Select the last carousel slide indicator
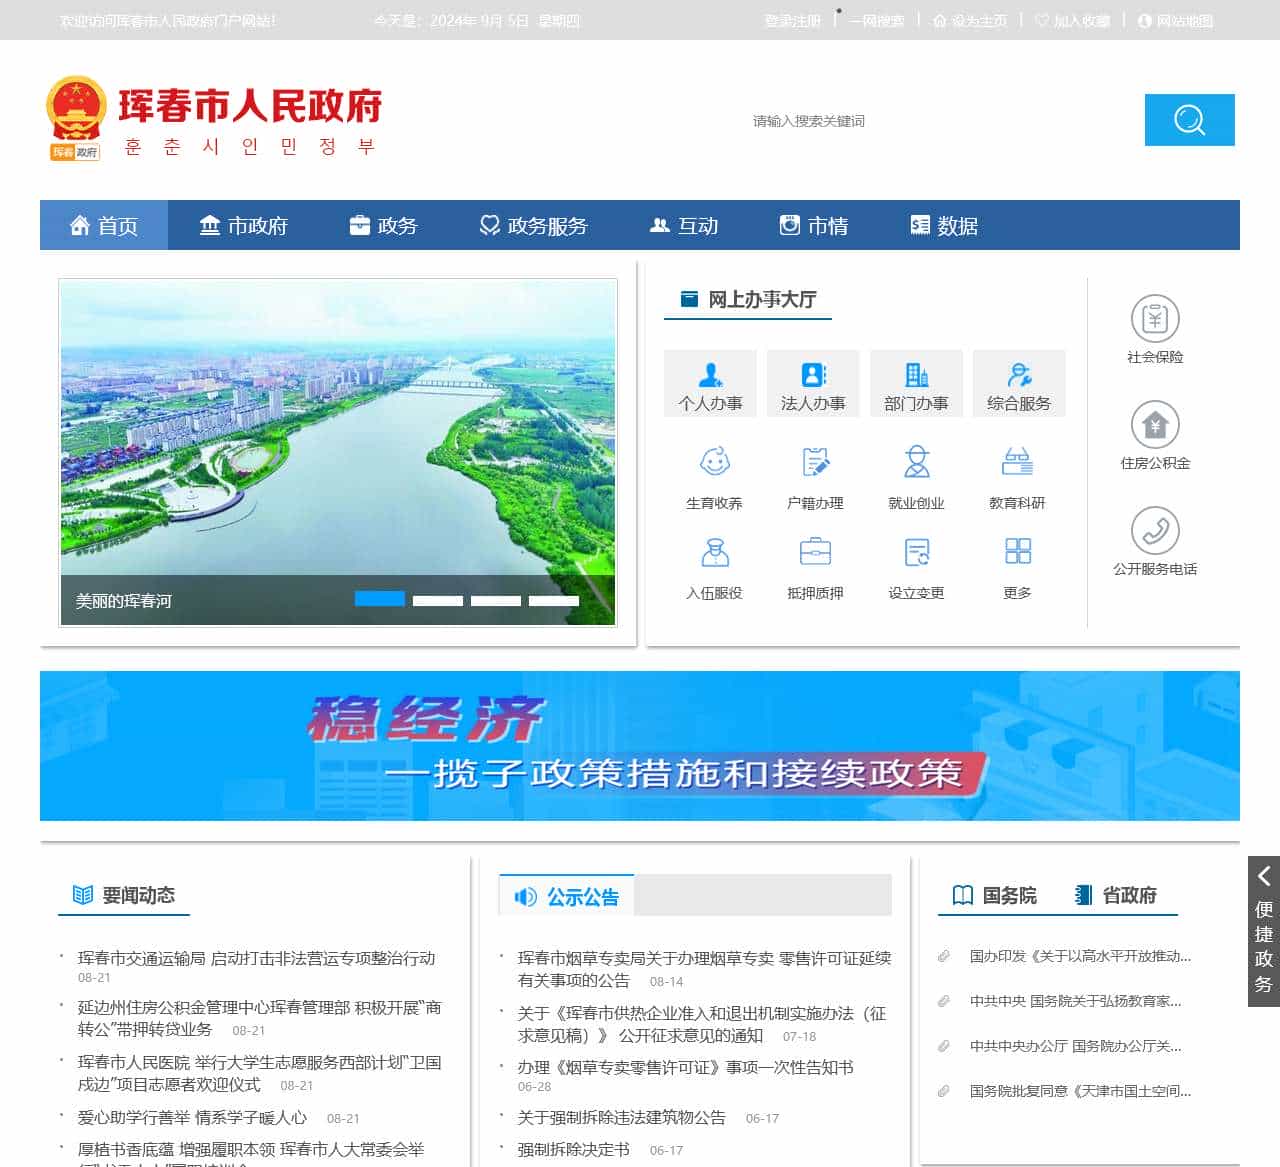This screenshot has width=1280, height=1167. click(x=554, y=601)
